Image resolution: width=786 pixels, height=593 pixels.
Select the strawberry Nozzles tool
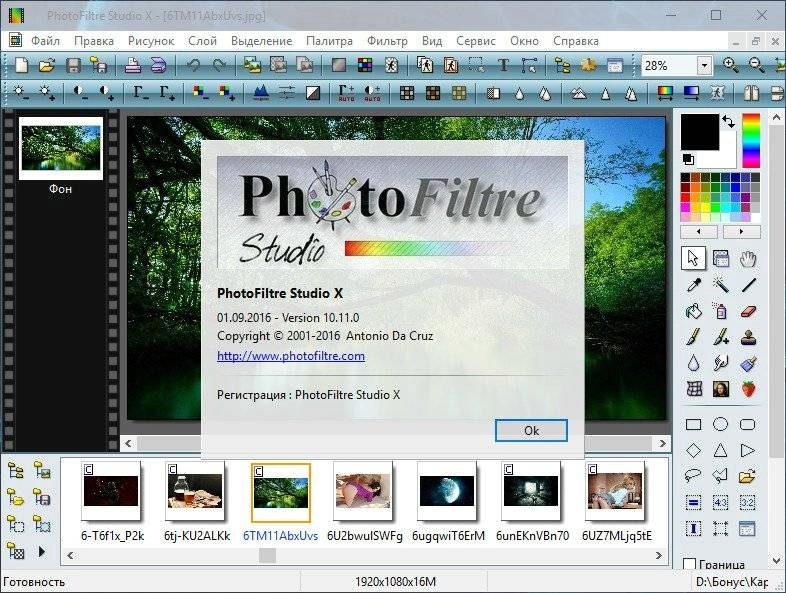click(748, 389)
